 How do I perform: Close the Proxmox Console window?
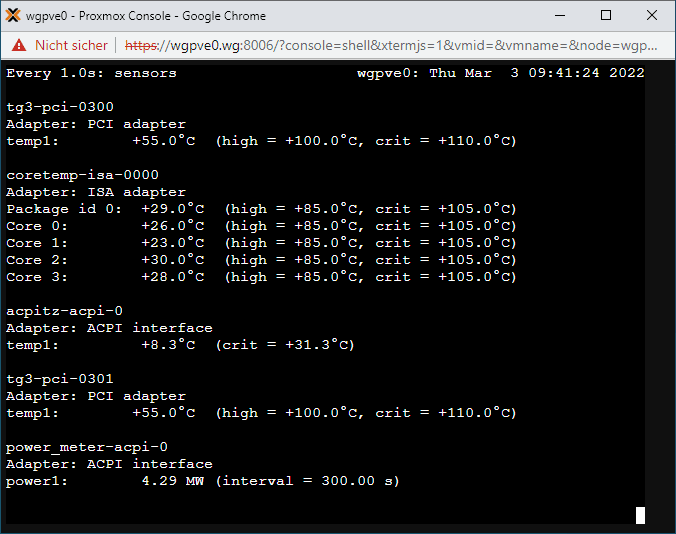652,16
